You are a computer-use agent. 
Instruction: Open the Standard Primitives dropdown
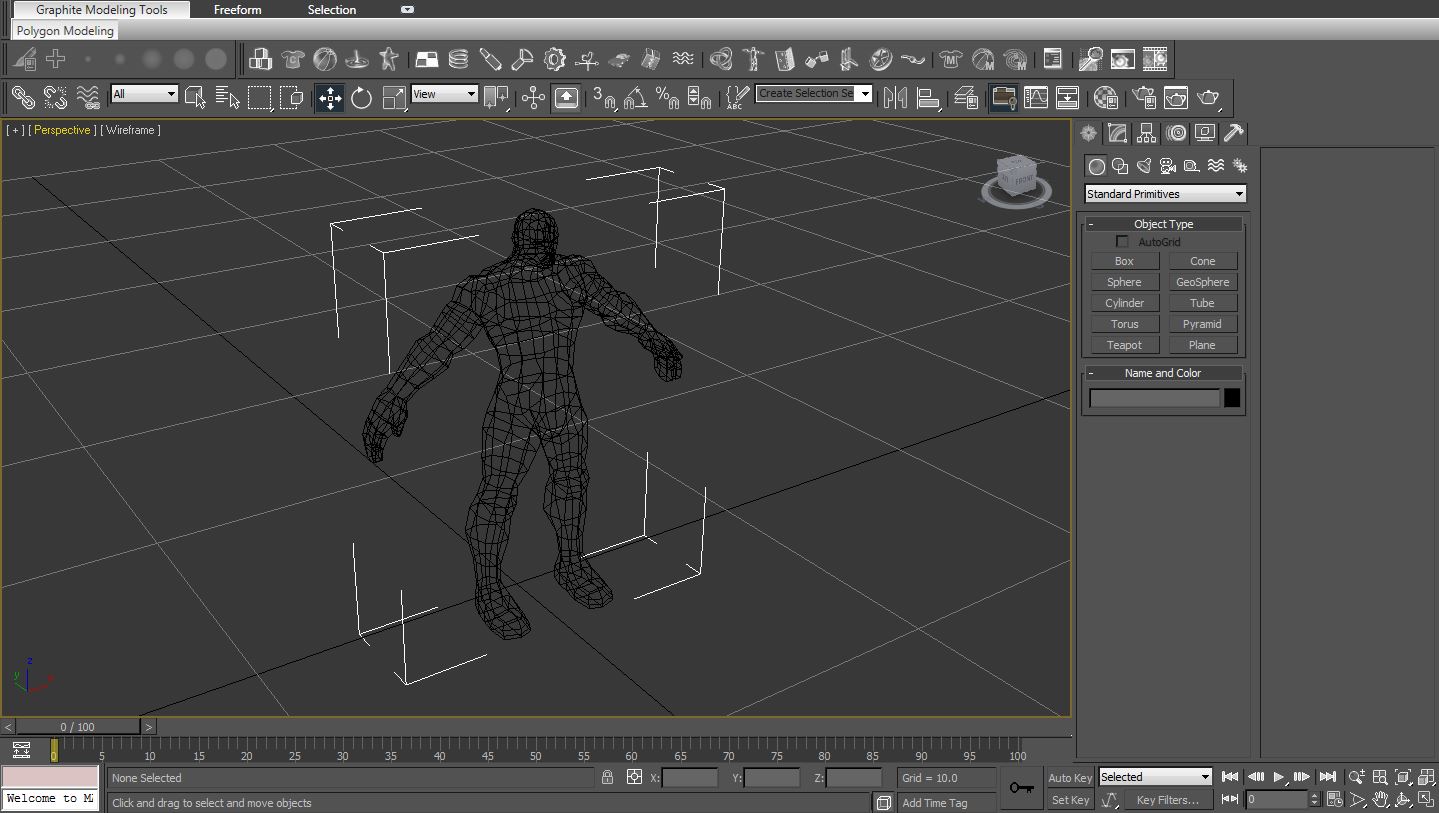1165,194
